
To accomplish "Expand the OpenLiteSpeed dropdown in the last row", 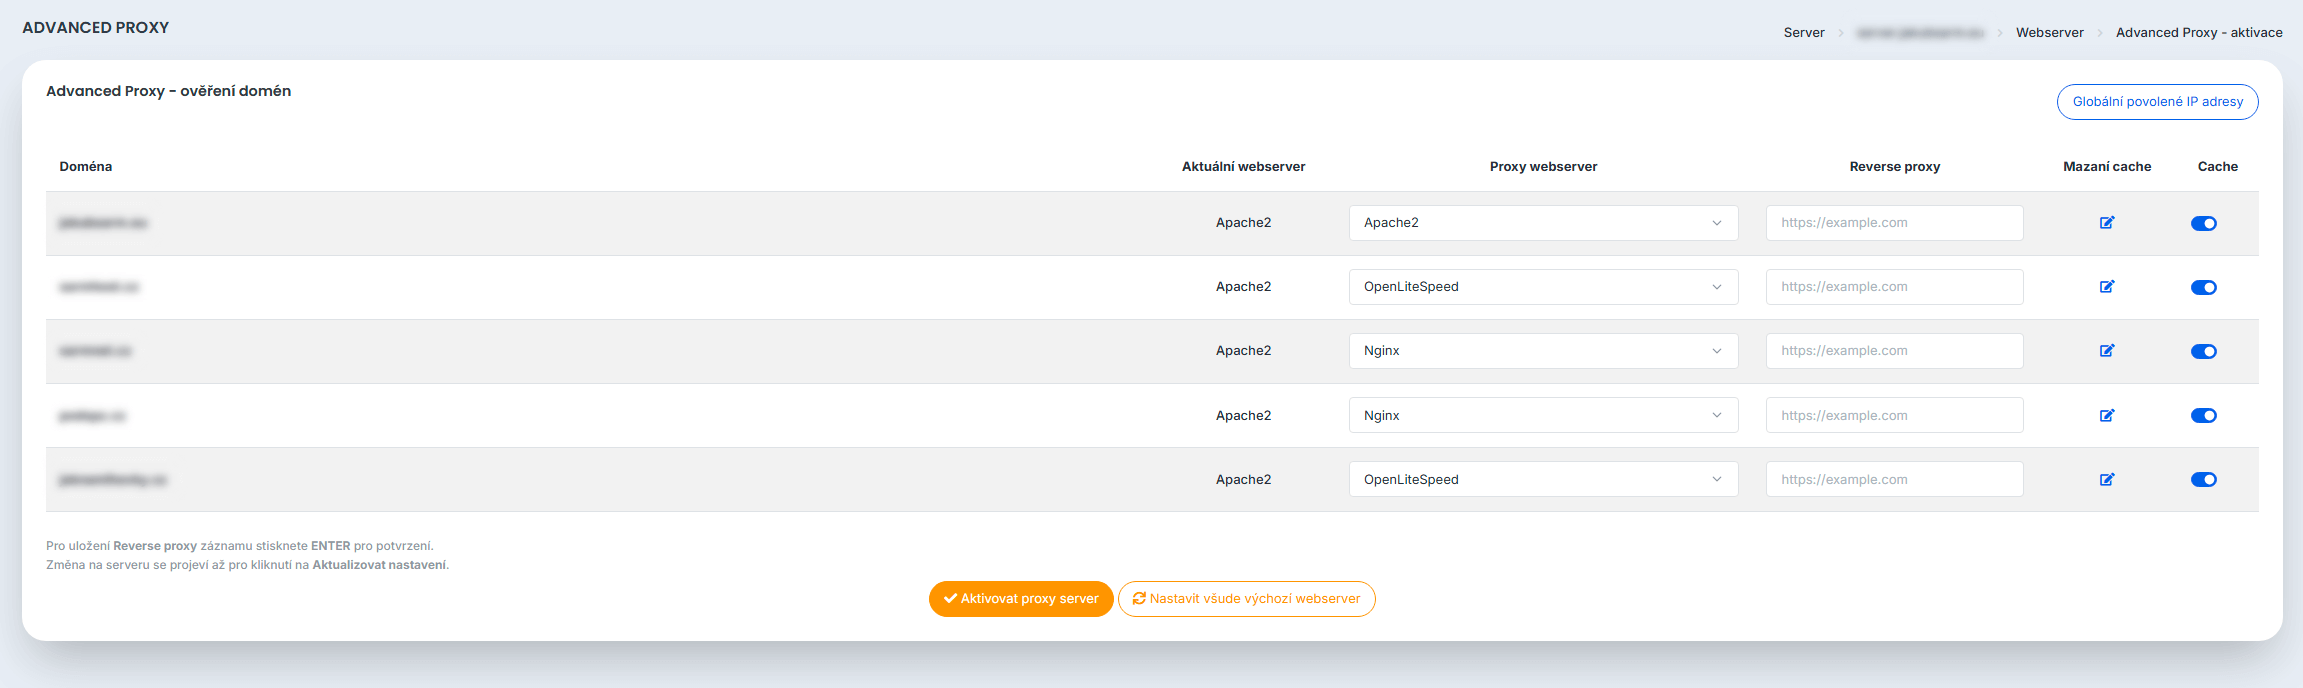I will click(1542, 480).
